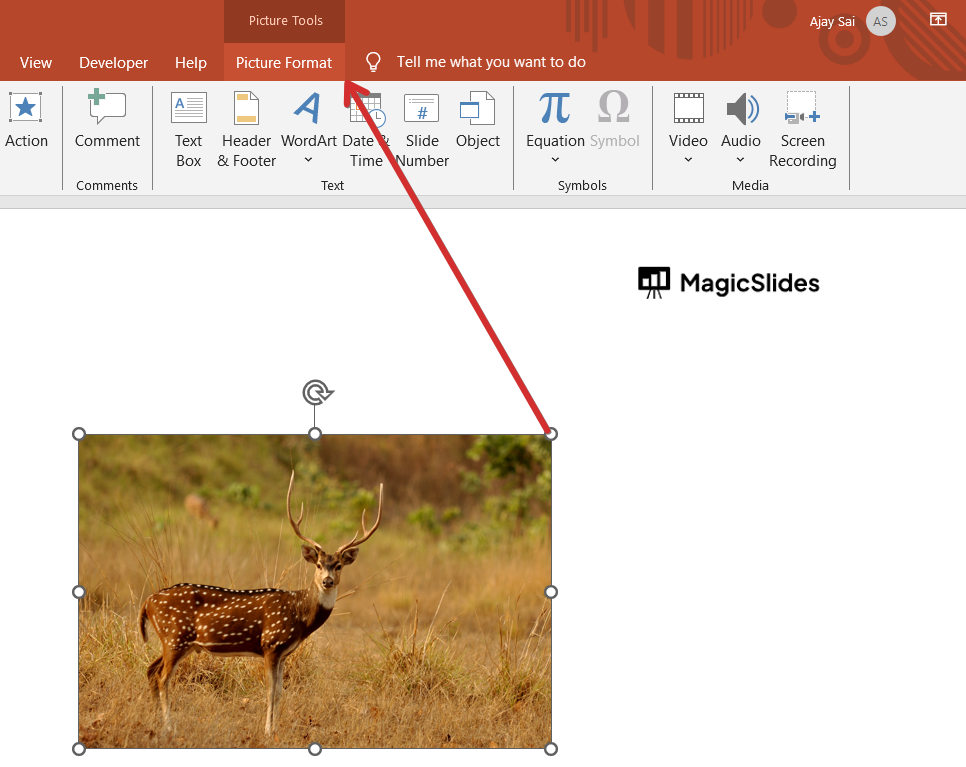The width and height of the screenshot is (966, 767).
Task: Click the Action star icon
Action: pyautogui.click(x=25, y=108)
